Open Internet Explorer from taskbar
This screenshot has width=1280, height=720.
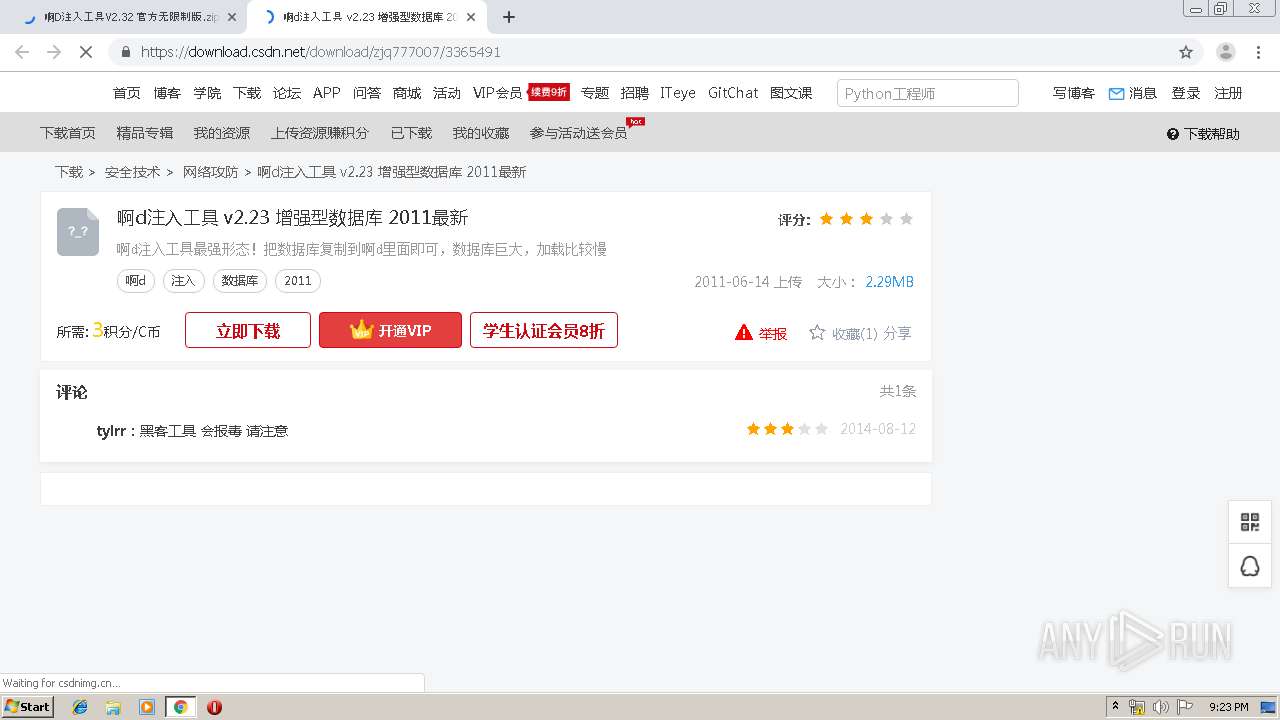(80, 707)
